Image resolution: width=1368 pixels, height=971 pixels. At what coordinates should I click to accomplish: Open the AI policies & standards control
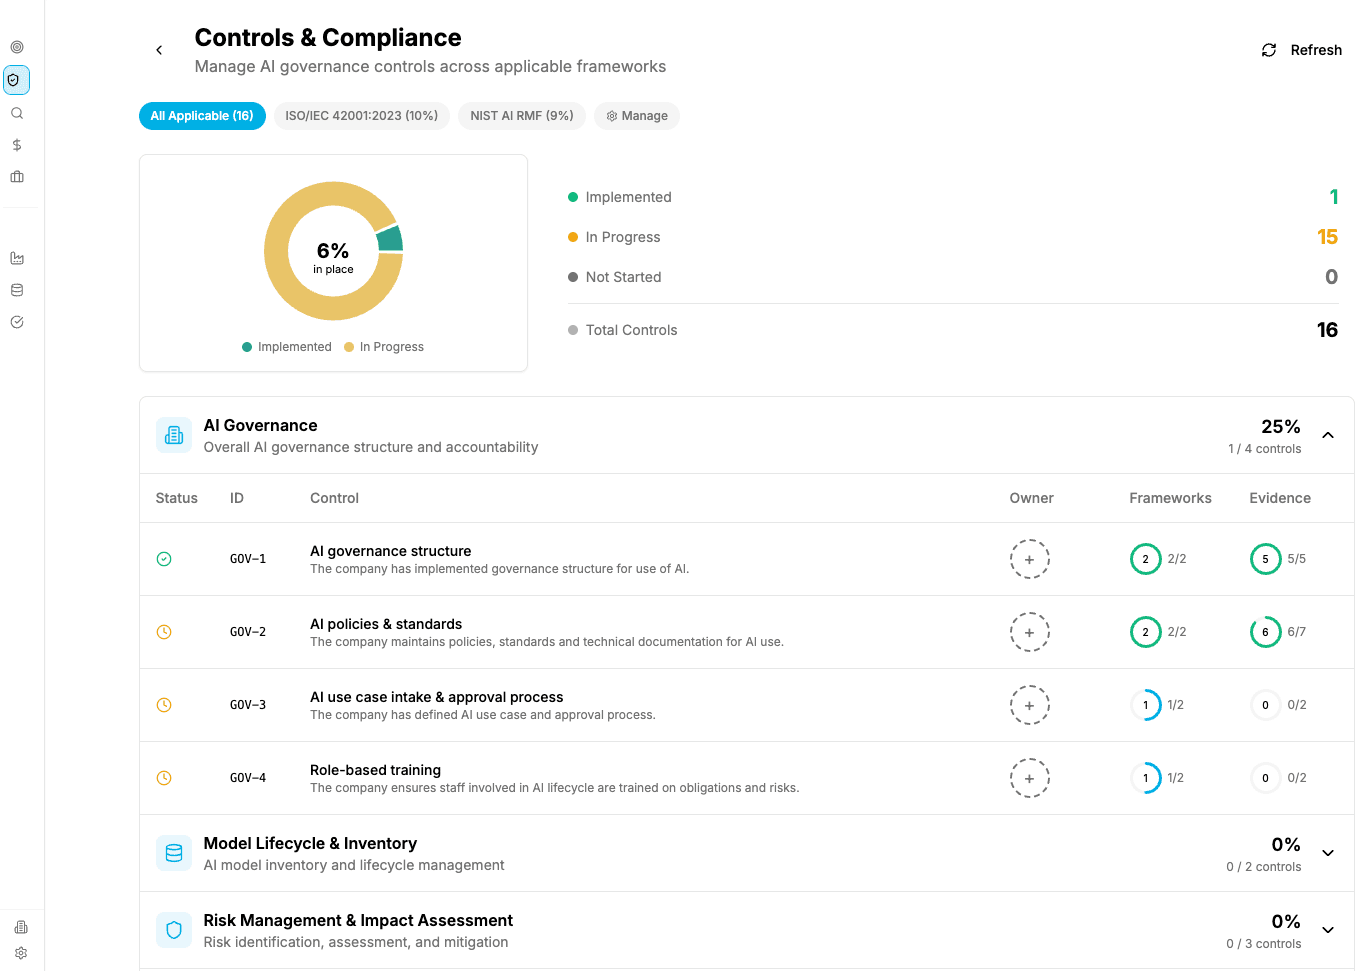[386, 624]
